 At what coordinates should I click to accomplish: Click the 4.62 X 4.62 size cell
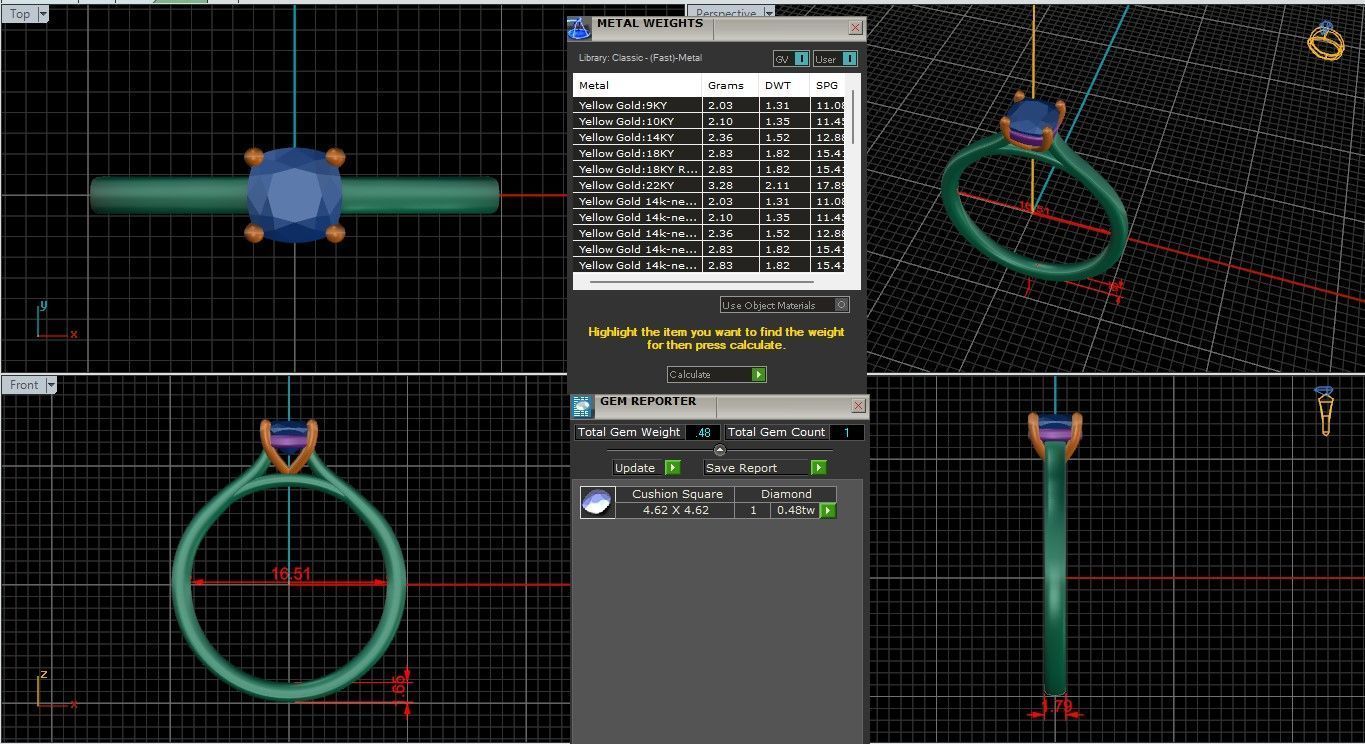(676, 510)
